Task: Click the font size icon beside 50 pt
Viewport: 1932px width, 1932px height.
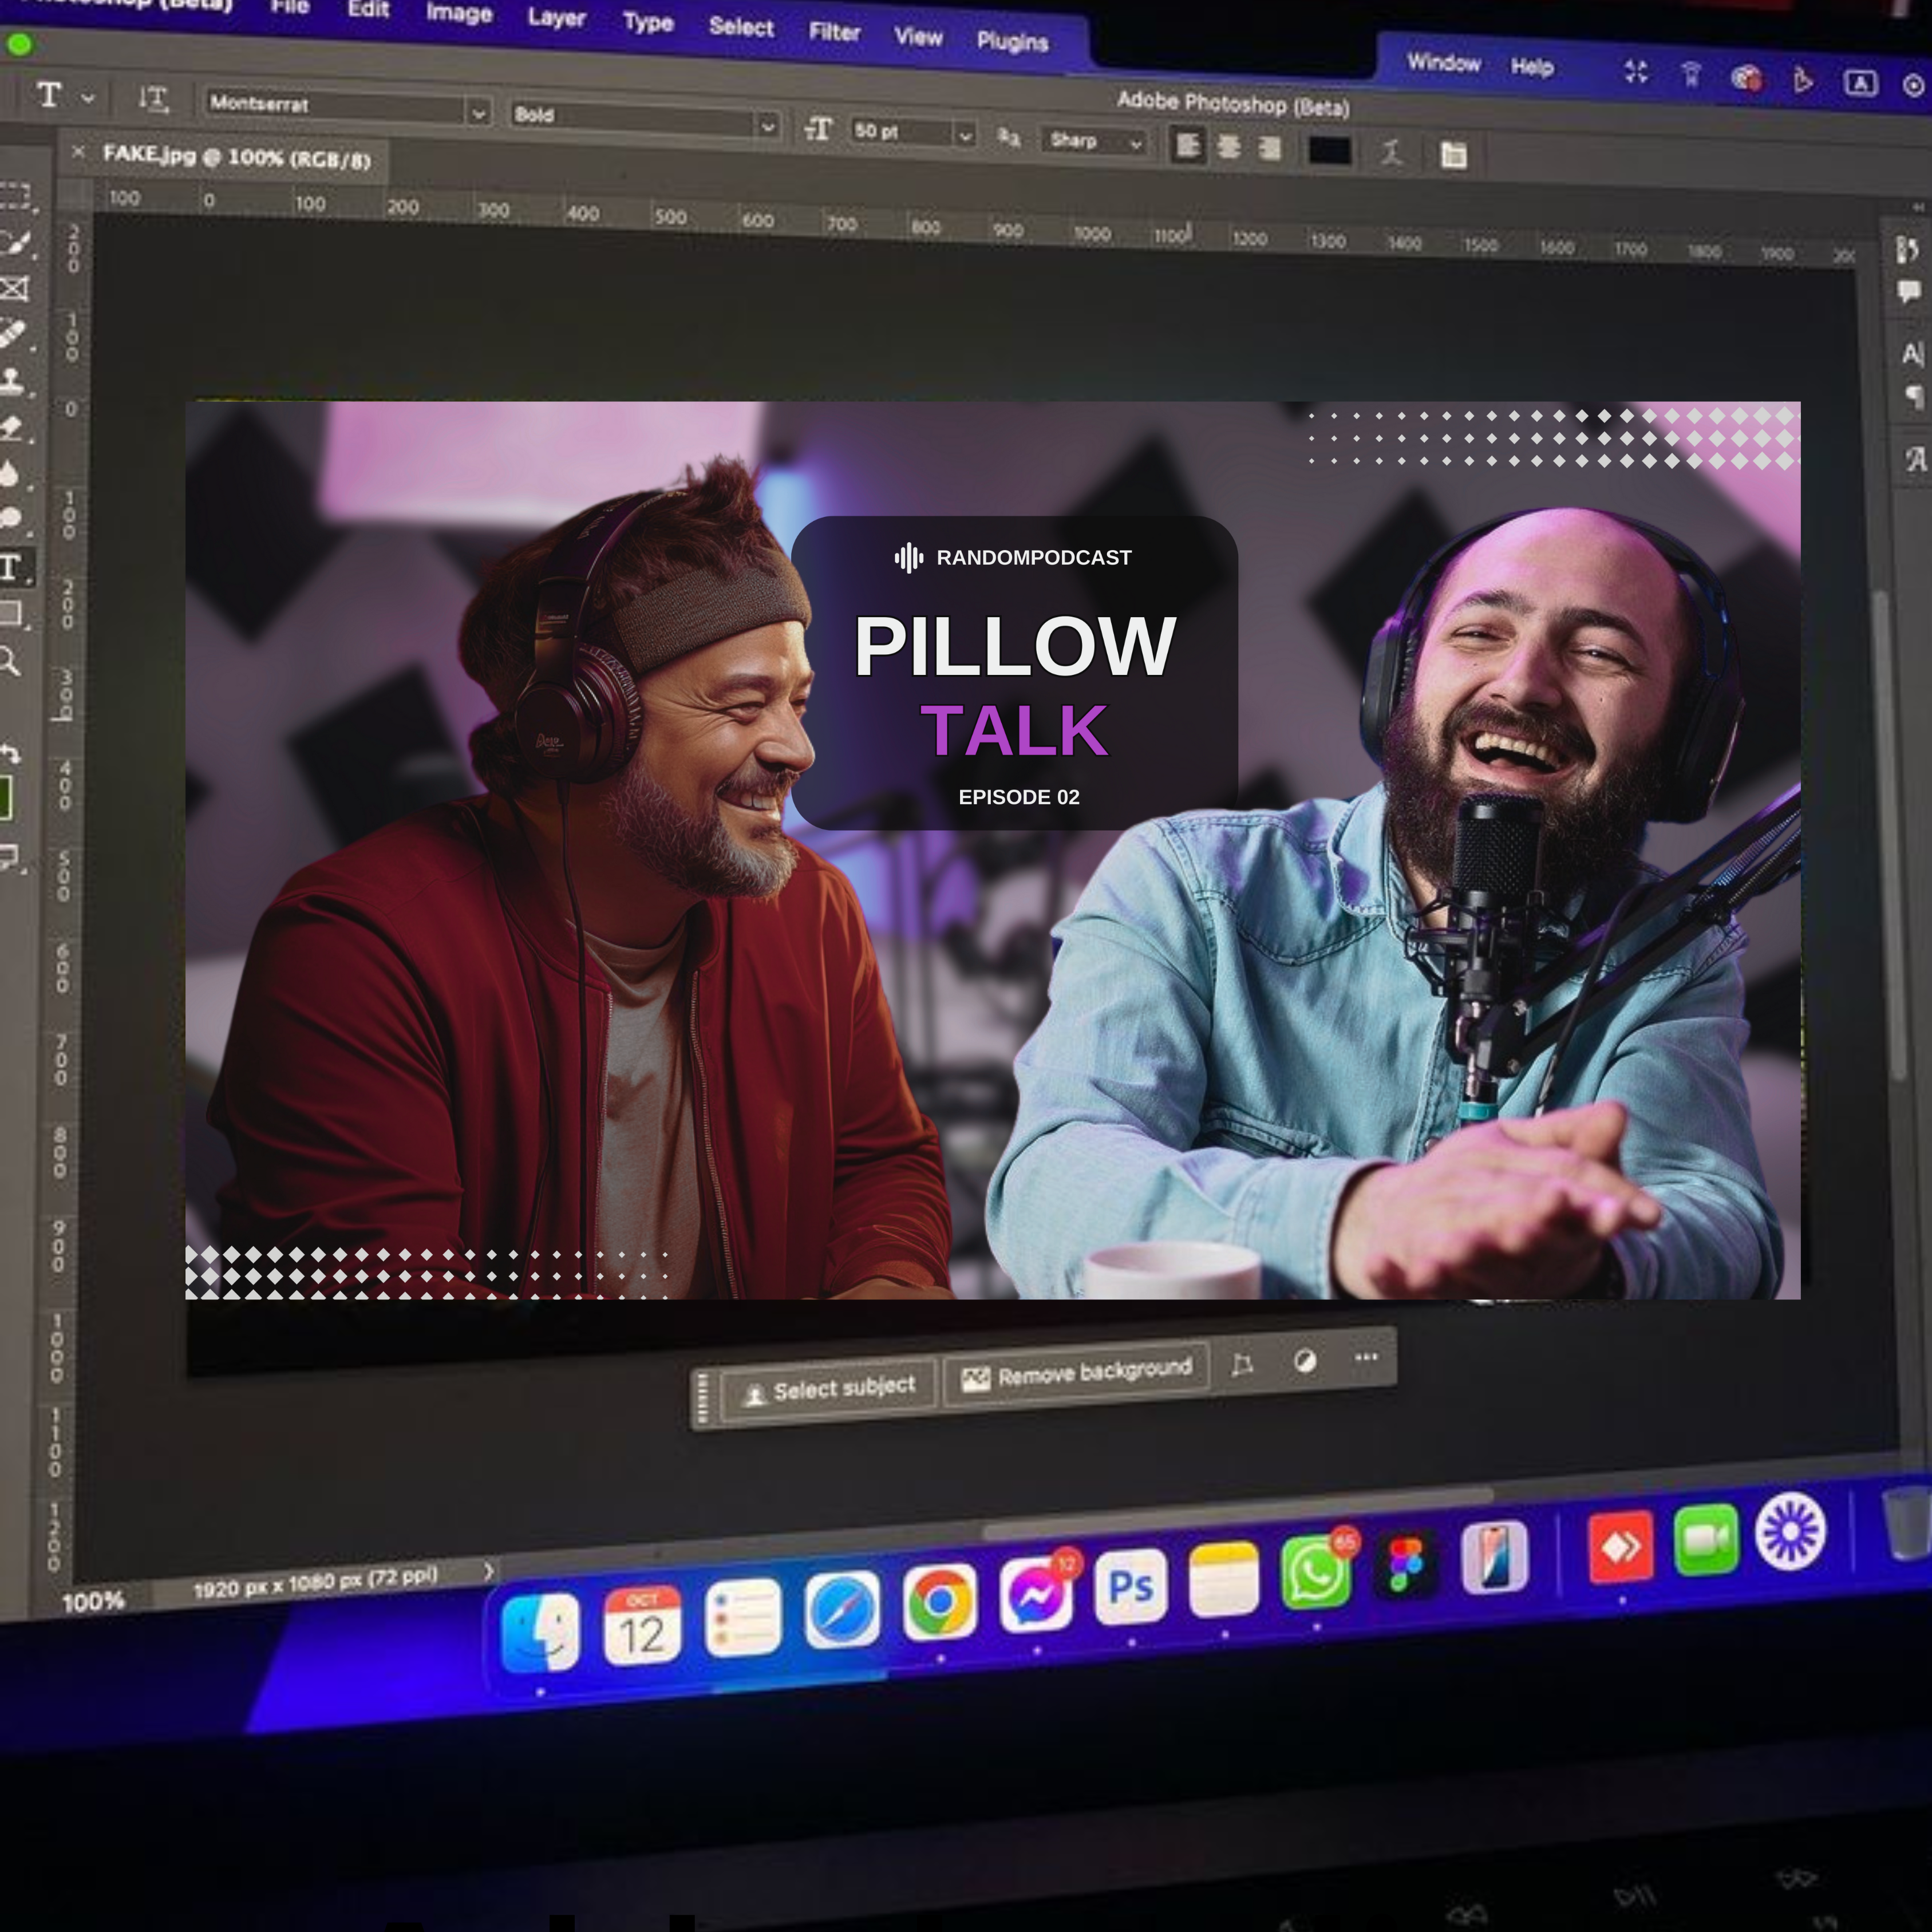Action: pyautogui.click(x=818, y=129)
